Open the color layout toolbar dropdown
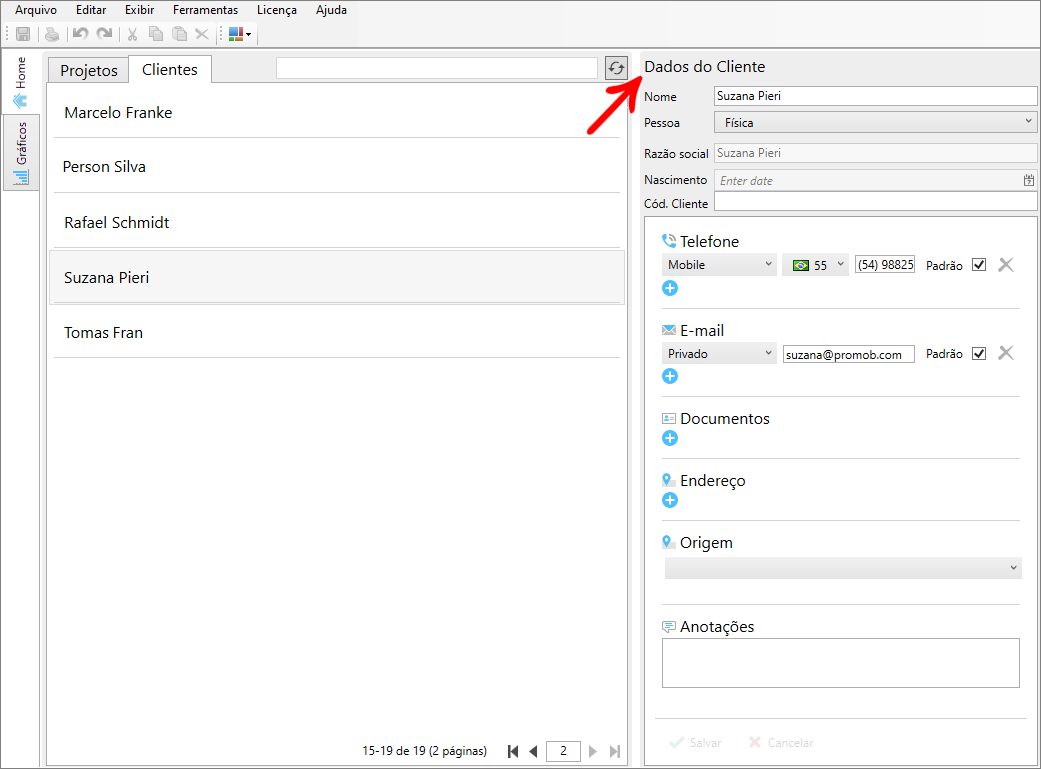Image resolution: width=1041 pixels, height=769 pixels. (240, 34)
